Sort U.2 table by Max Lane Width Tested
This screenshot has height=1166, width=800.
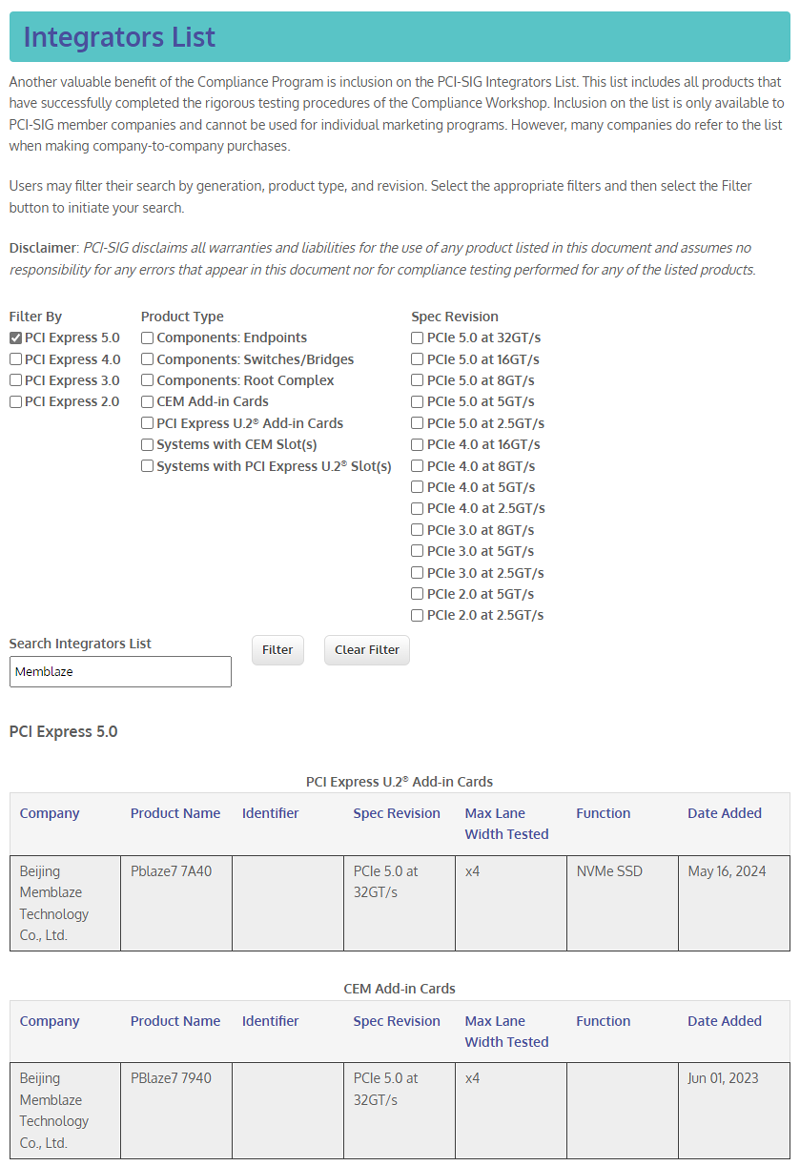[506, 824]
